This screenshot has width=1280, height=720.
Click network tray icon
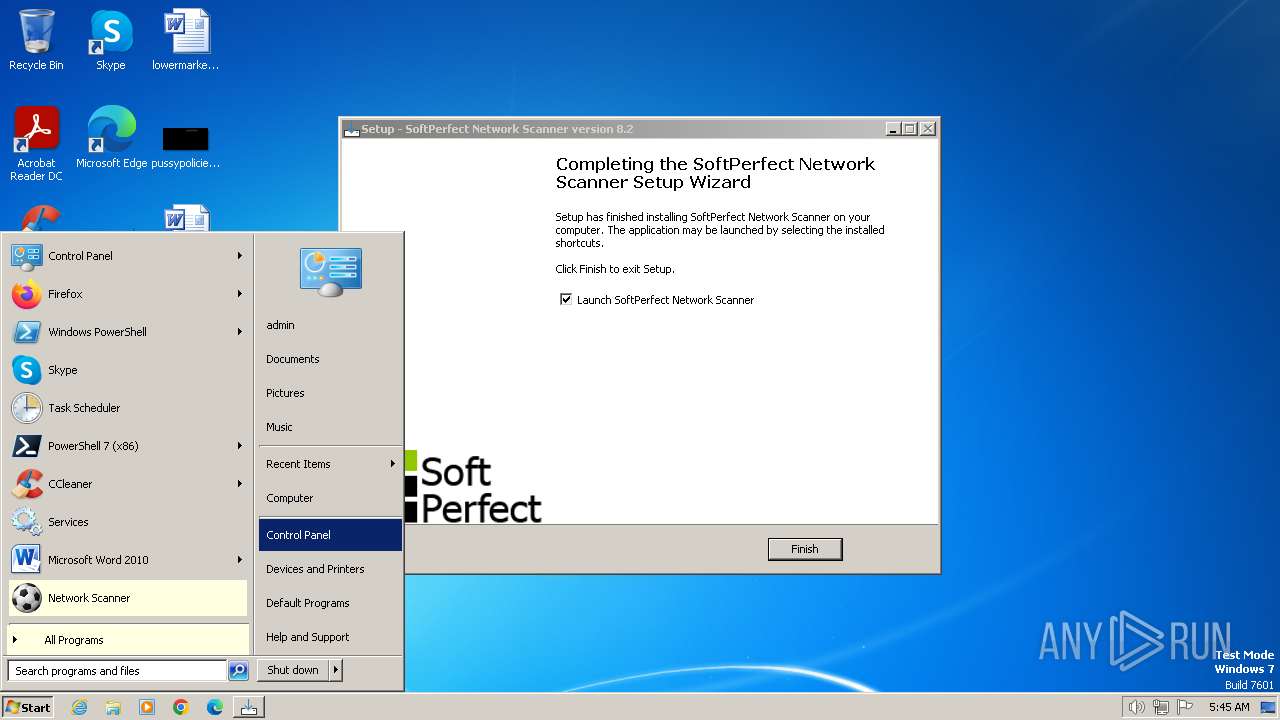(1161, 707)
